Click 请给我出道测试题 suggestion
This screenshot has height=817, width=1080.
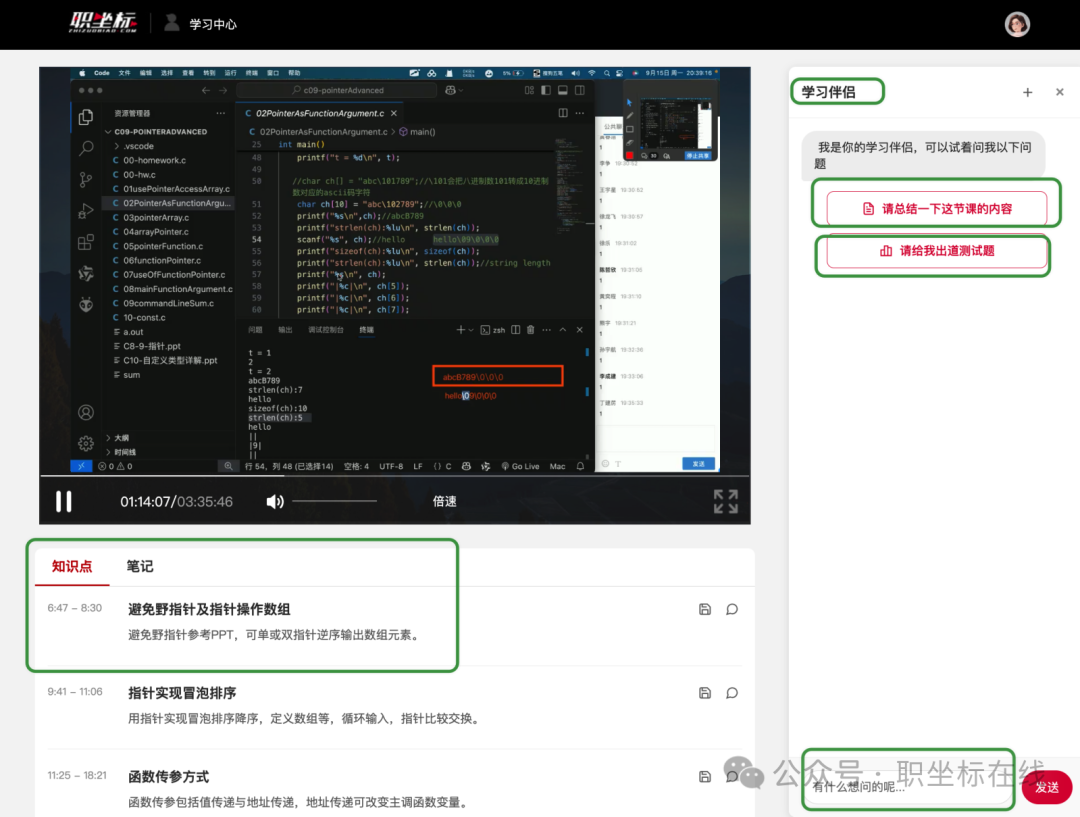tap(937, 251)
